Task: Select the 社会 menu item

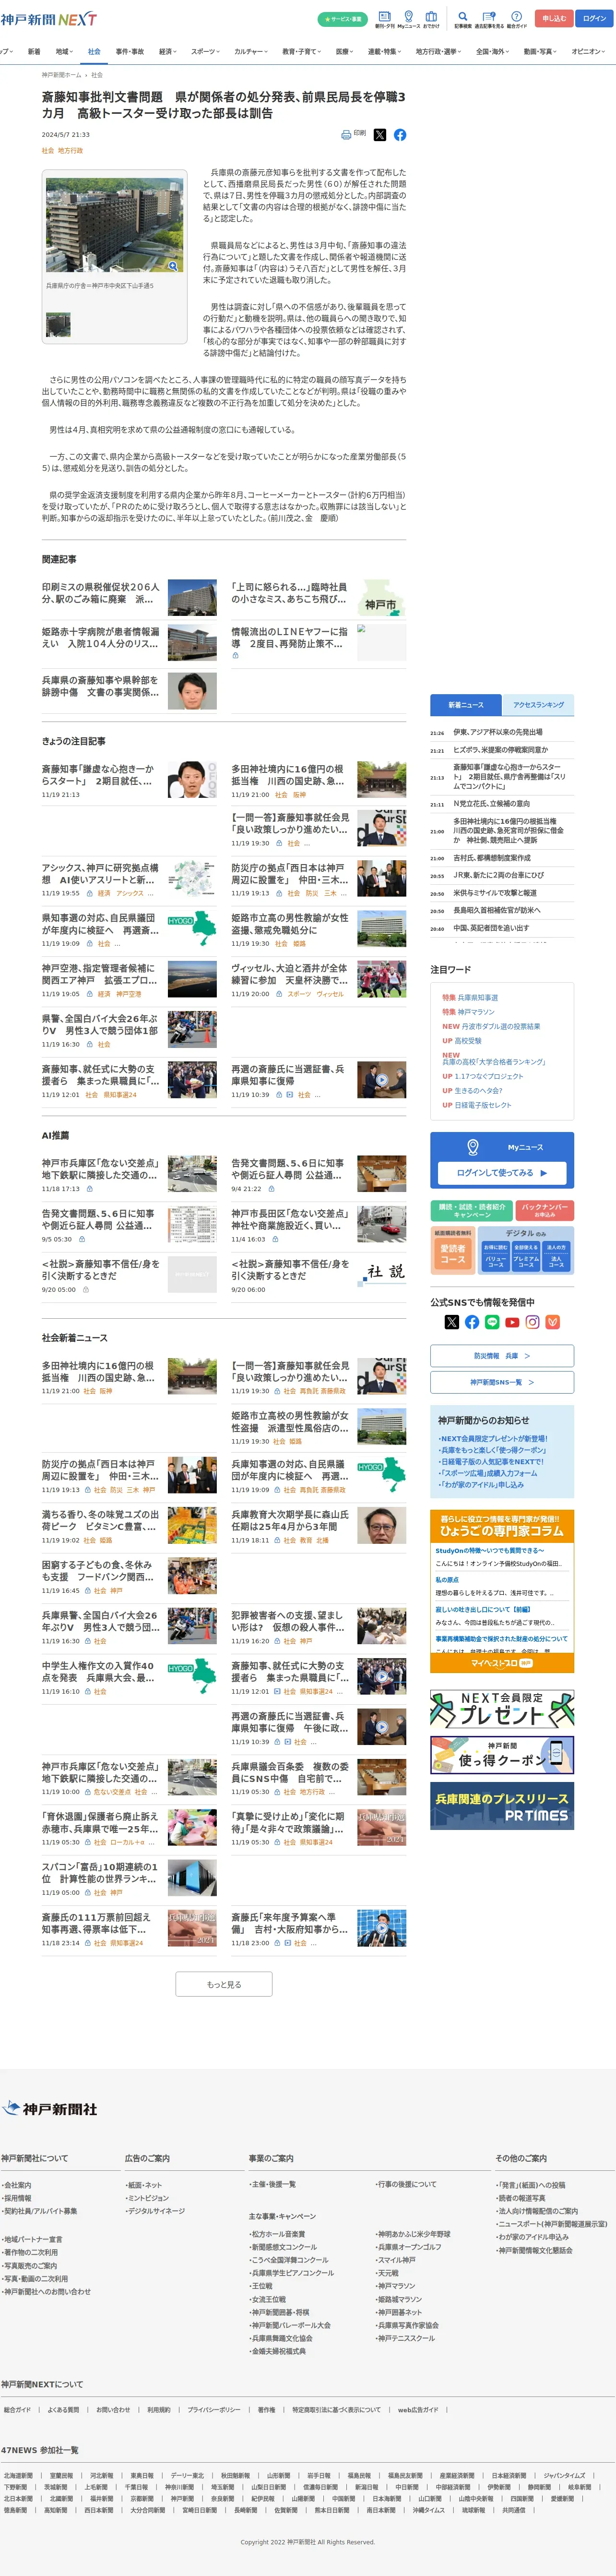Action: coord(94,51)
